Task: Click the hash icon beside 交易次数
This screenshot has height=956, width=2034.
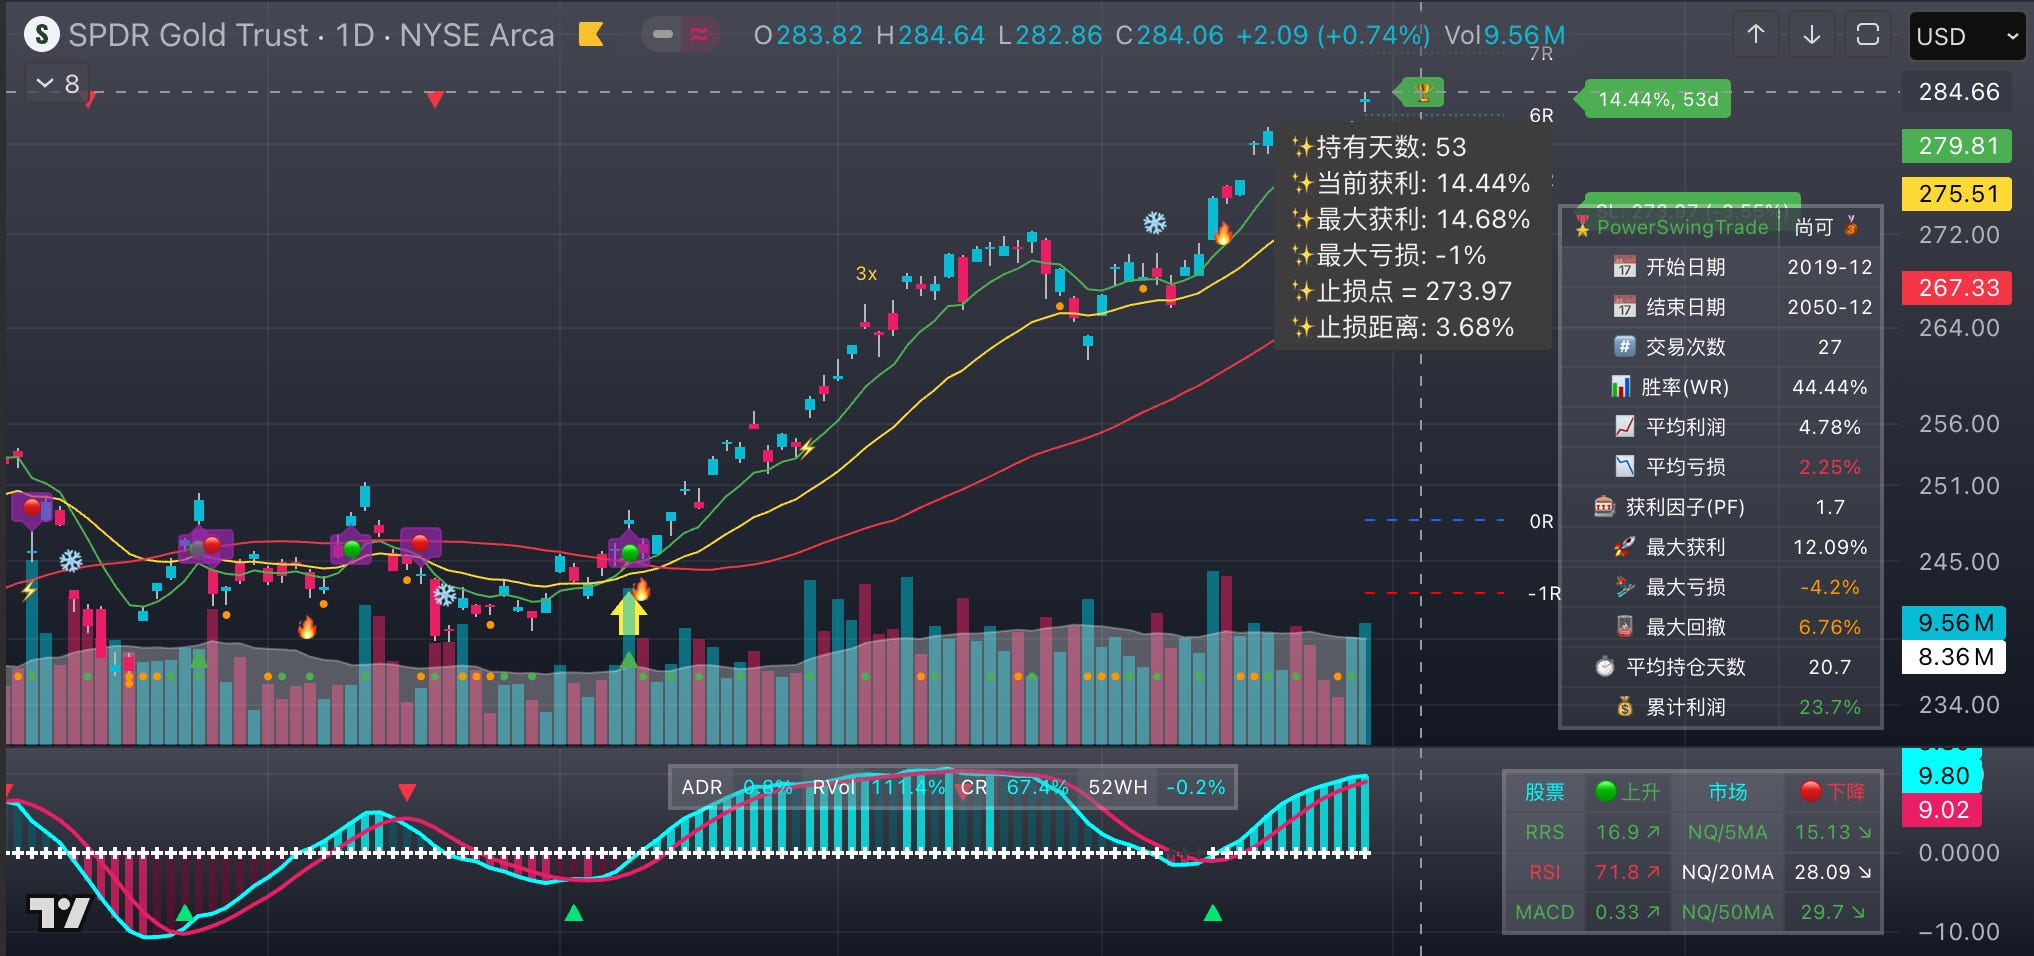Action: [x=1624, y=347]
